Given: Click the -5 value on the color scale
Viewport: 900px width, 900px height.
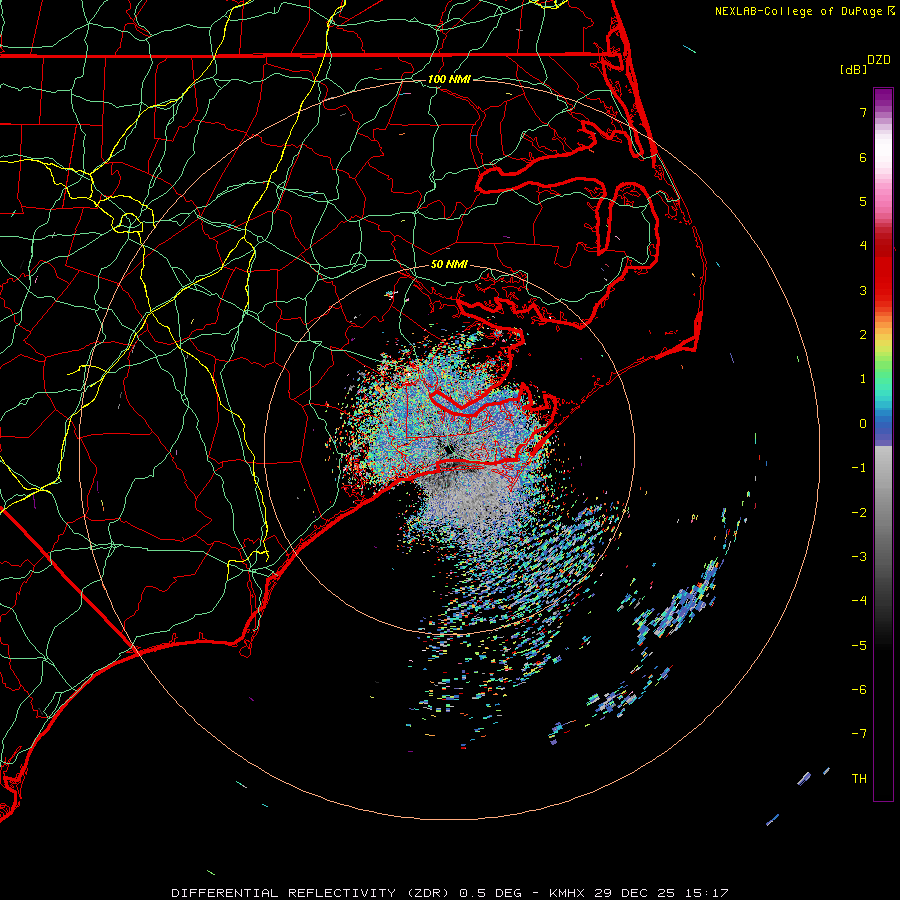Looking at the screenshot, I should coord(859,646).
